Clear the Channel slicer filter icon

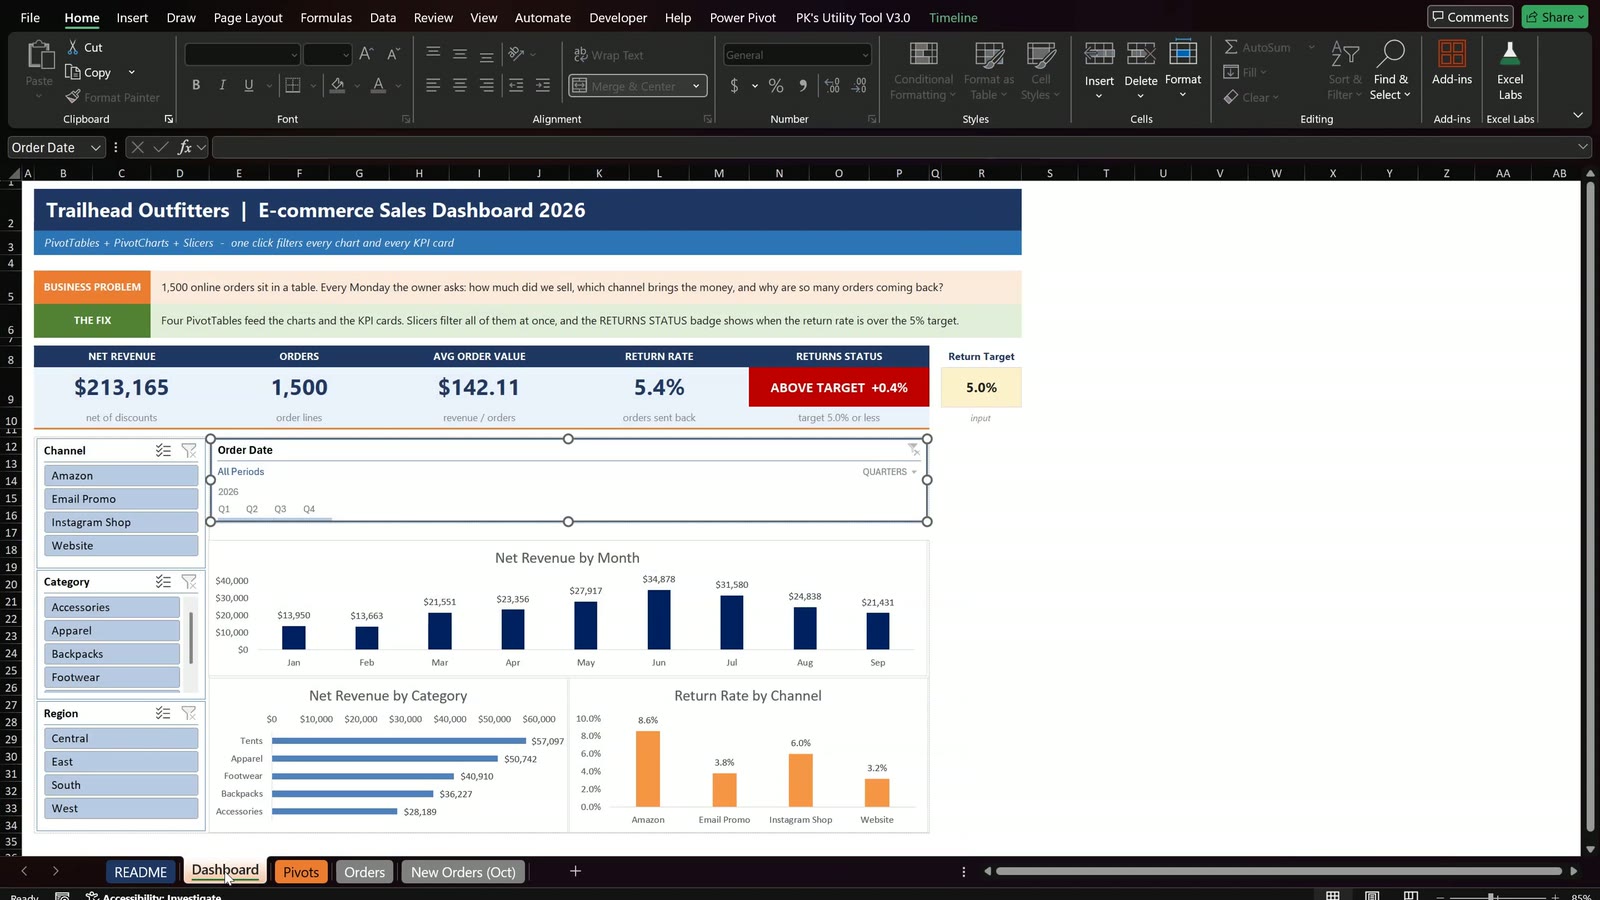click(189, 451)
